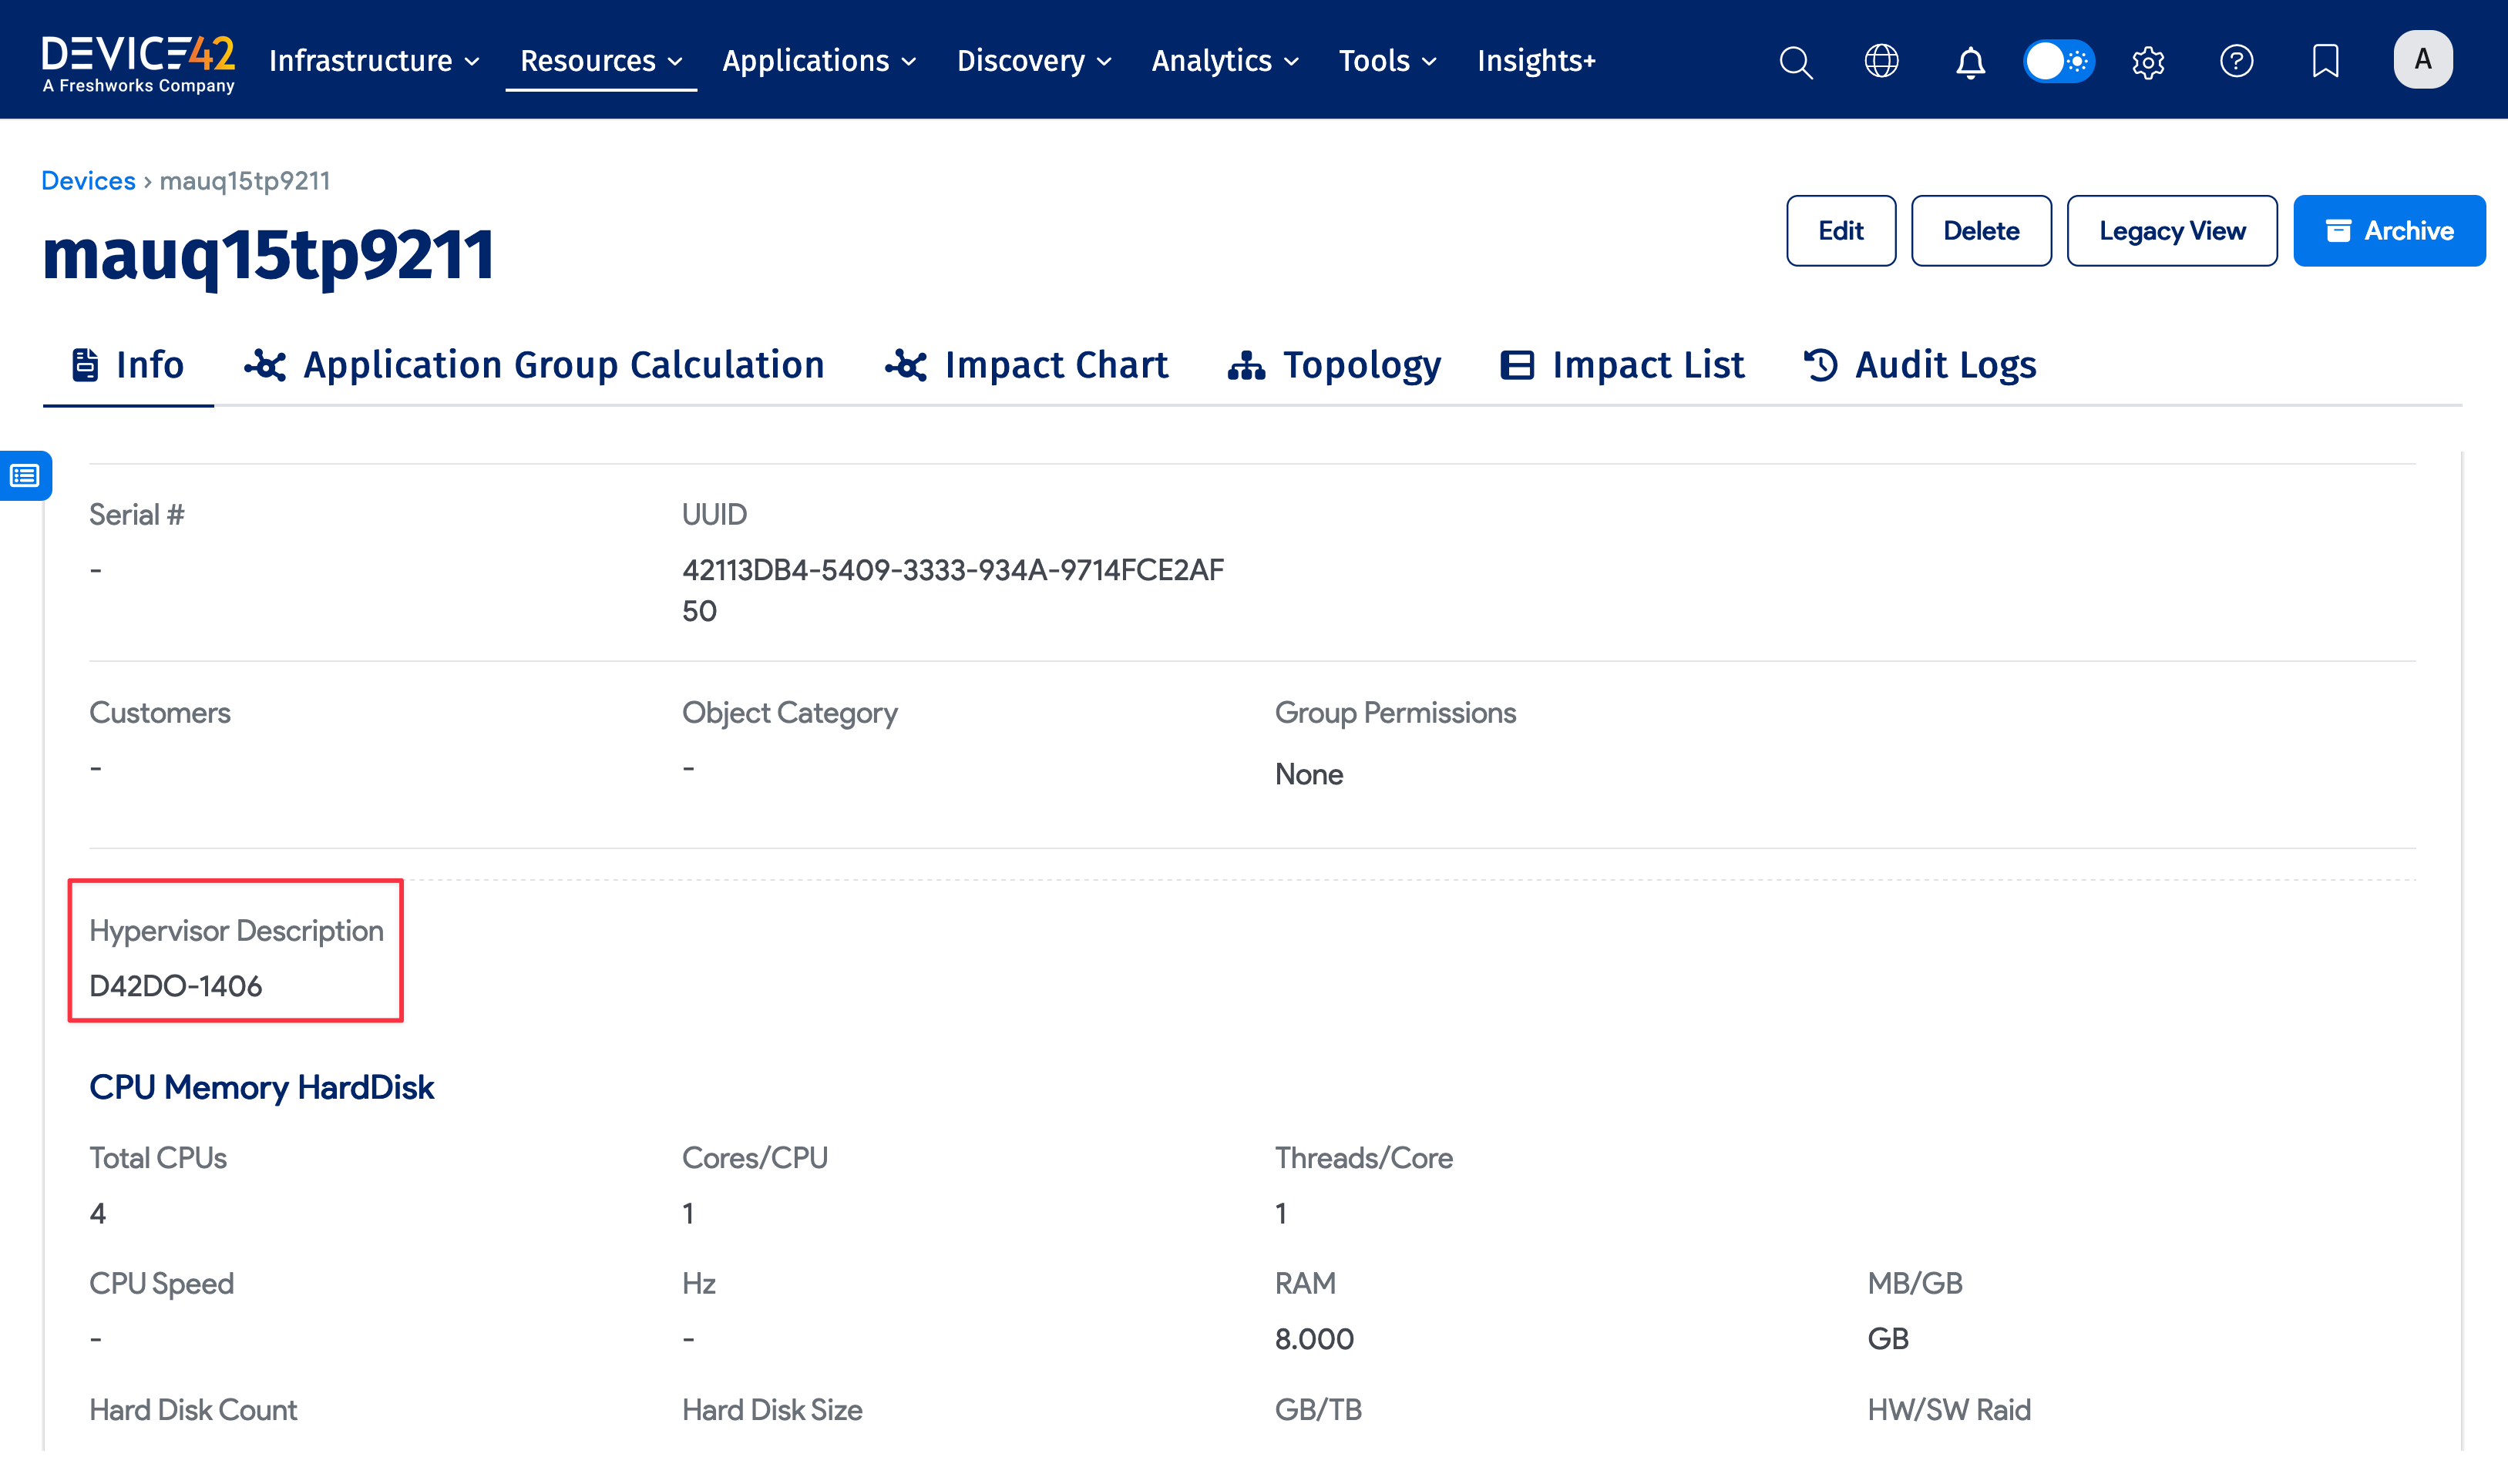
Task: View notifications via the bell icon
Action: click(1969, 62)
